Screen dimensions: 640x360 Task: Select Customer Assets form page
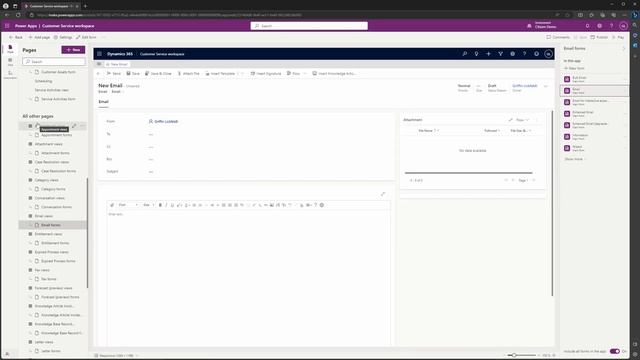click(58, 72)
